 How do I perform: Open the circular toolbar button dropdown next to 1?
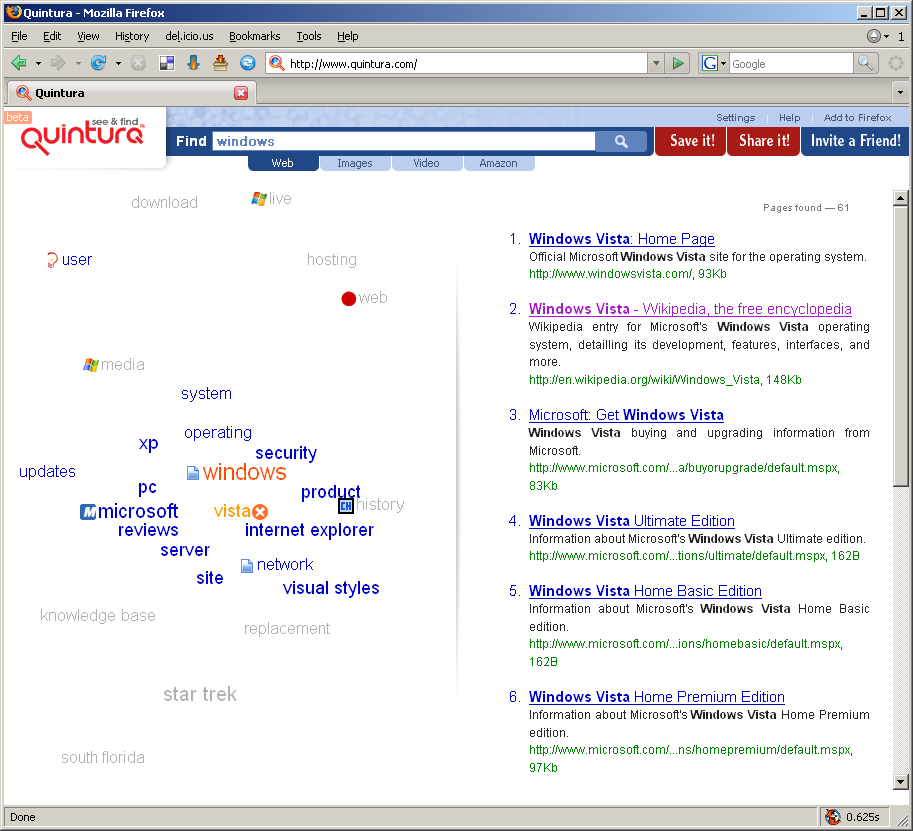pyautogui.click(x=887, y=36)
